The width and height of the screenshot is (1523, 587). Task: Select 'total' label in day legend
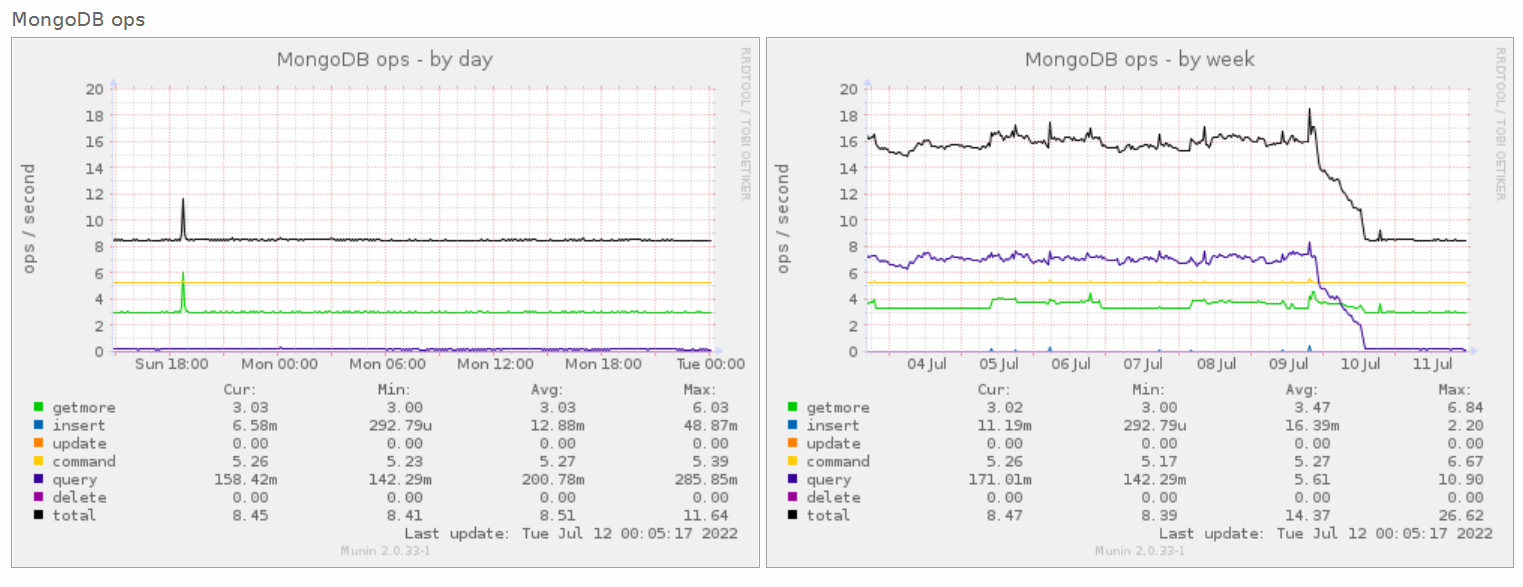pos(75,516)
